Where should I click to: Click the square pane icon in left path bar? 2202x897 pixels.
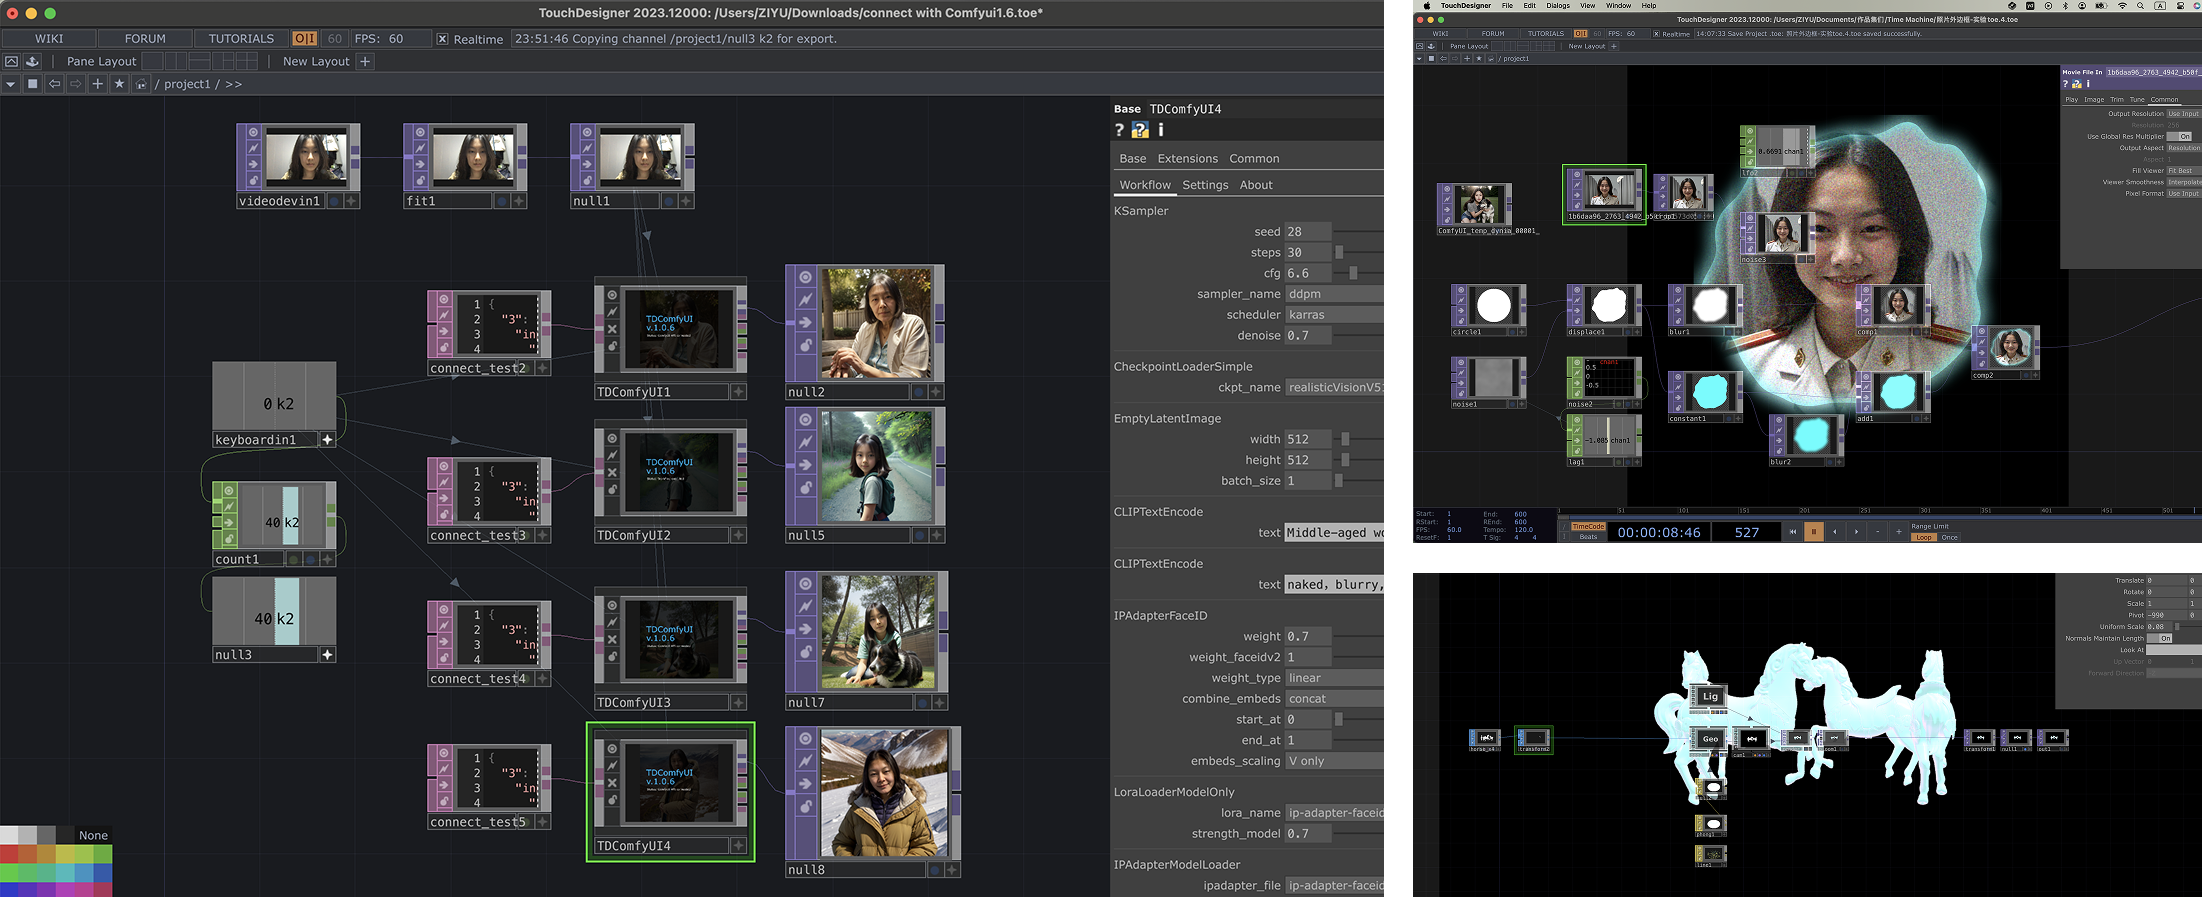coord(33,84)
